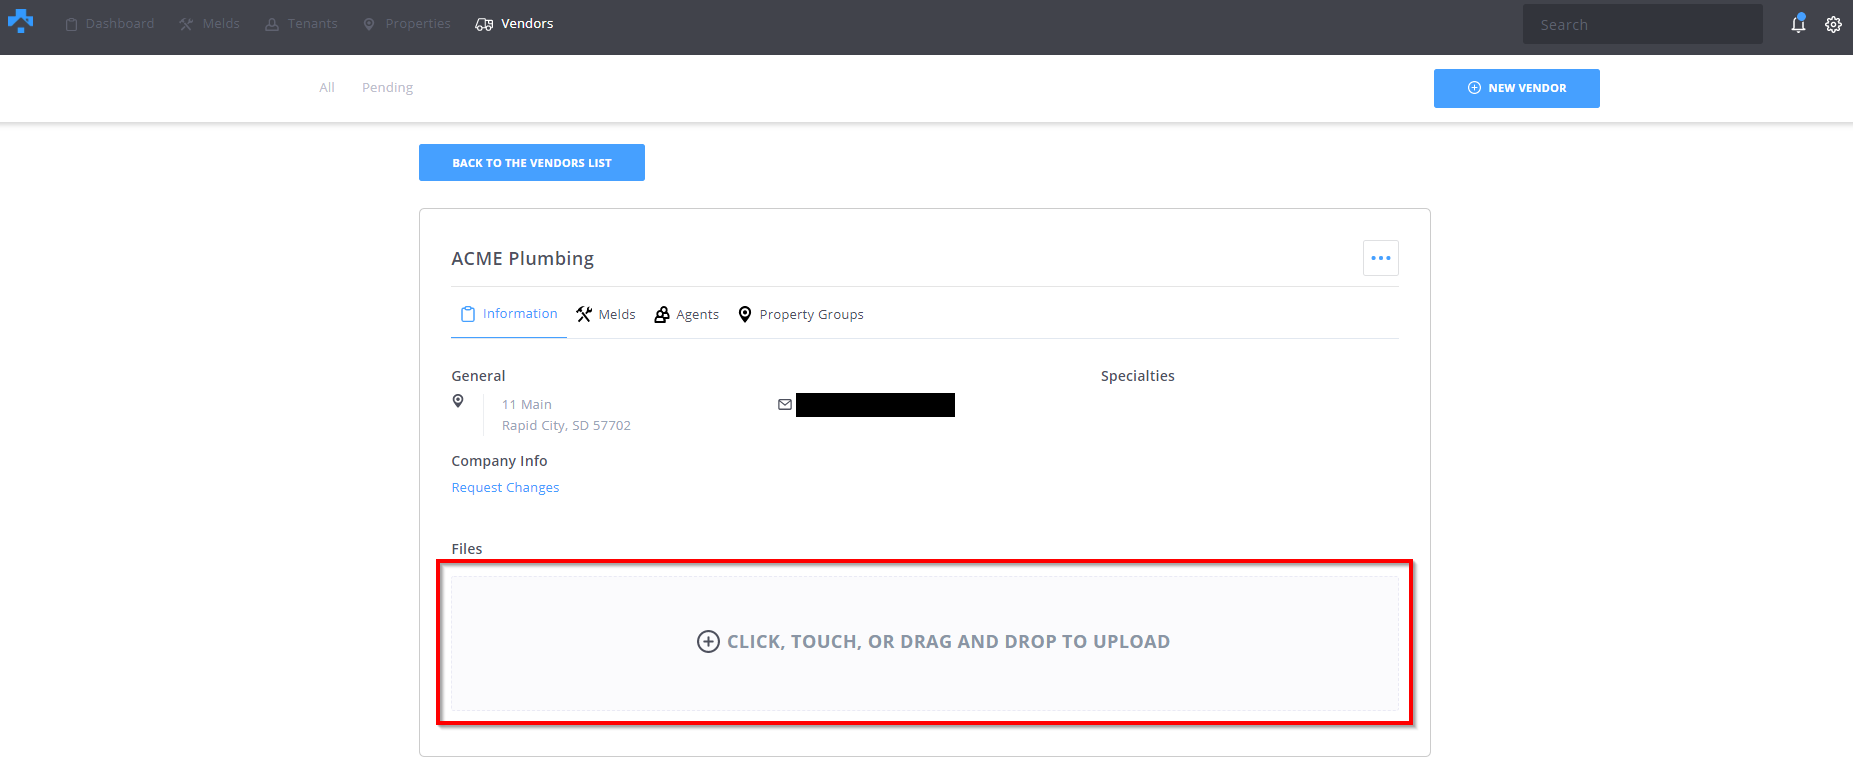1853x762 pixels.
Task: Open the Property Groups tab
Action: (801, 314)
